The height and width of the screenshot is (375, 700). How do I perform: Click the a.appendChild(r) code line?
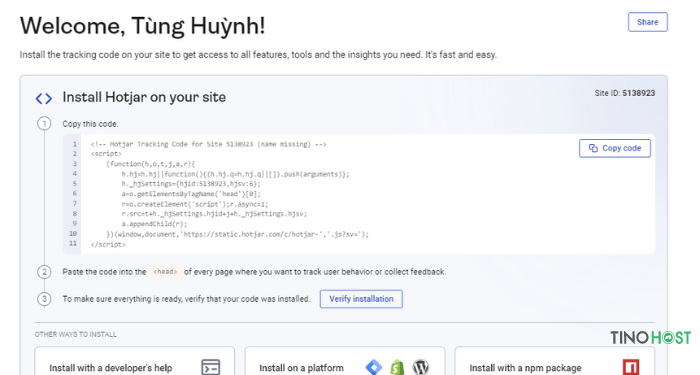[x=154, y=224]
